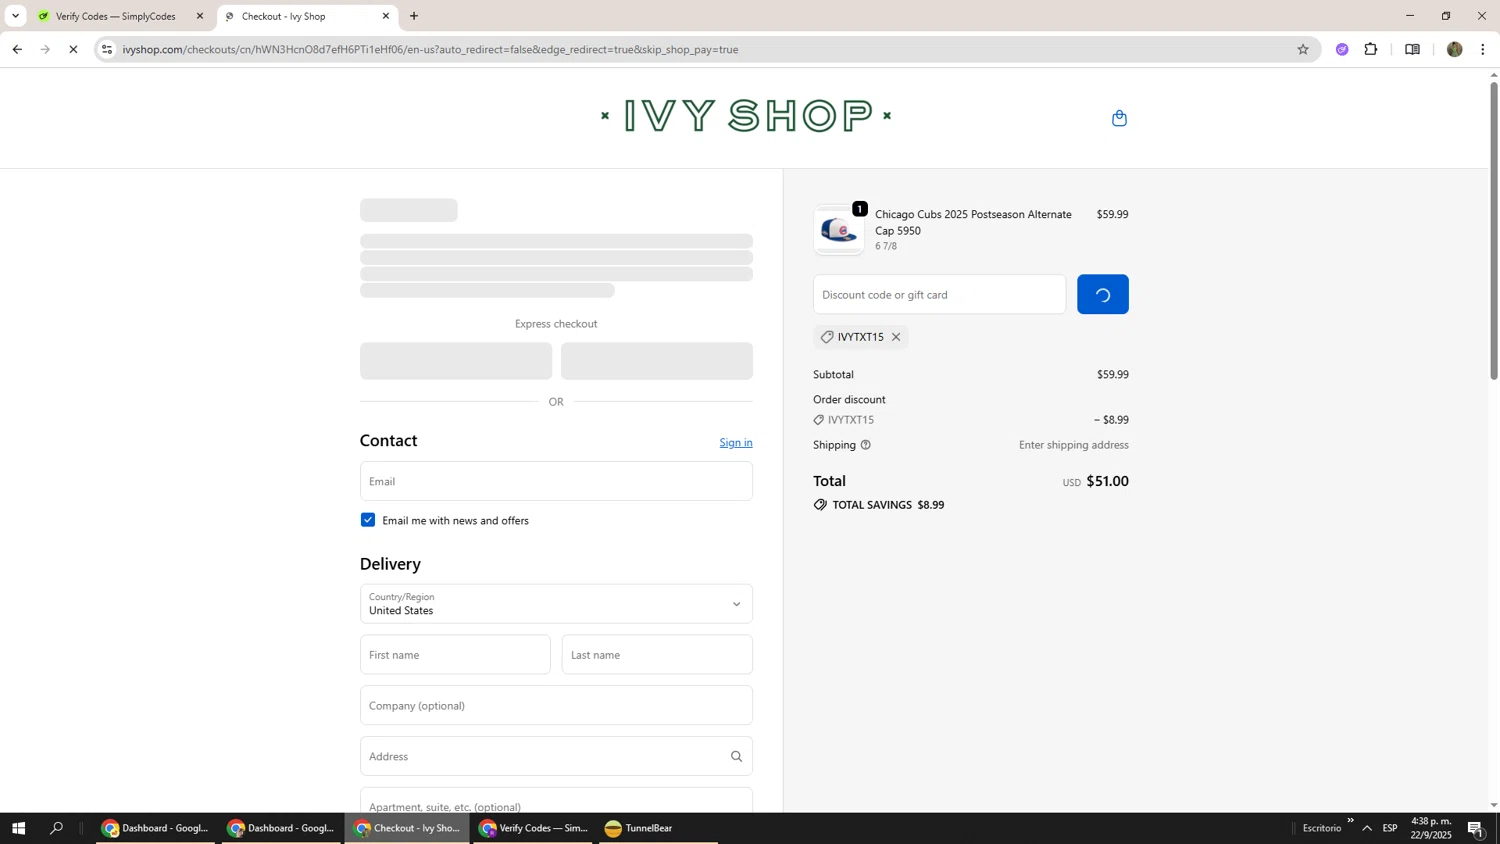The width and height of the screenshot is (1500, 844).
Task: Open TunnelBear from the taskbar
Action: click(658, 828)
